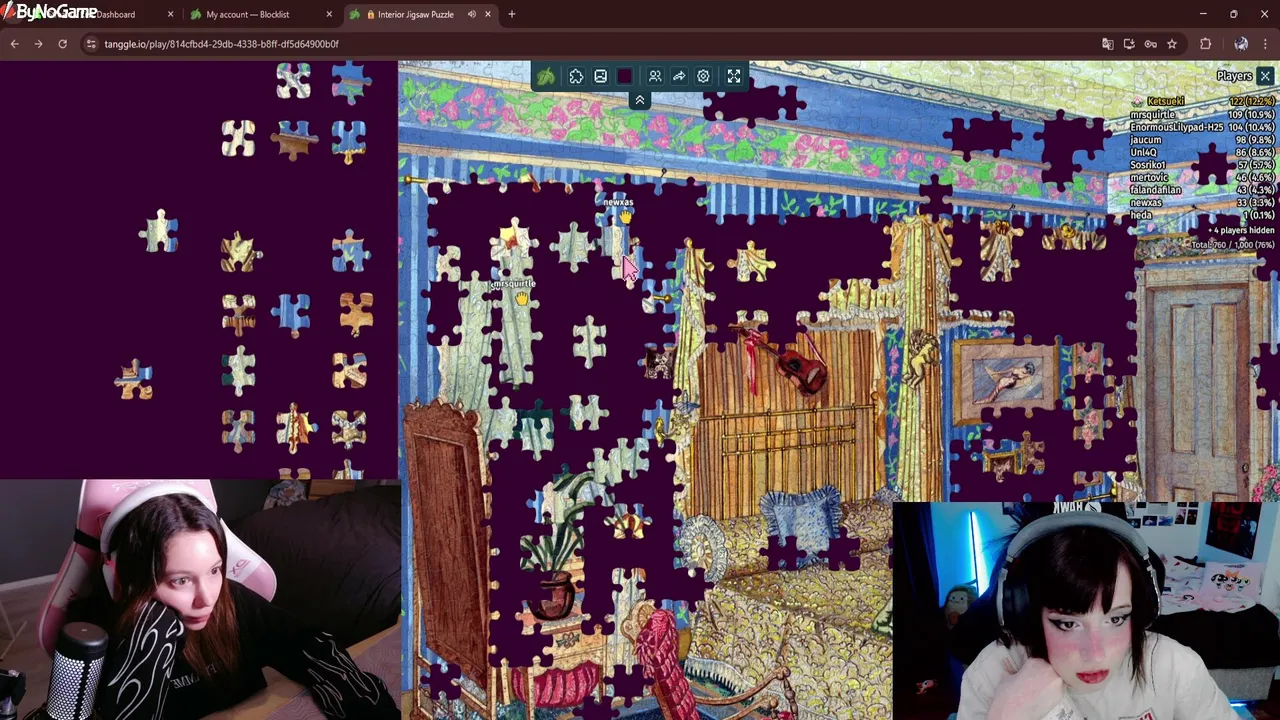Click "+ 4 players hidden" text
The width and height of the screenshot is (1280, 720).
point(1241,230)
